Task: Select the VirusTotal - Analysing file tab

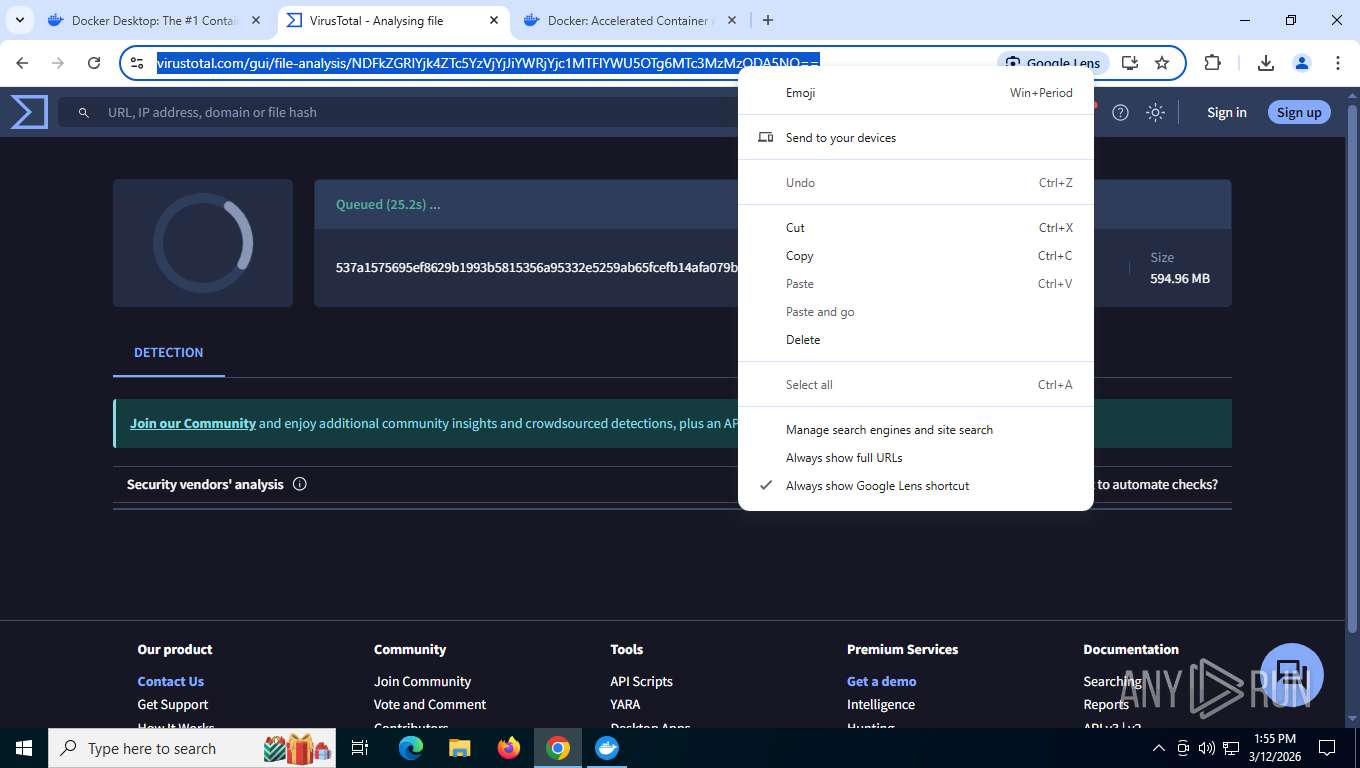Action: pos(392,20)
